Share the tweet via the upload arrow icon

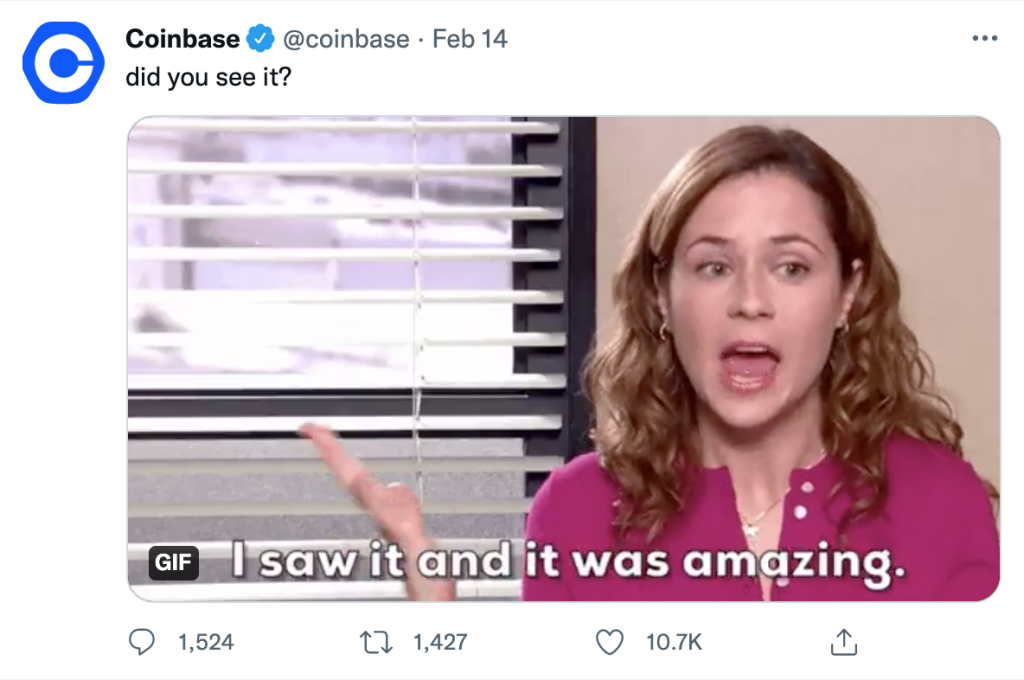(x=844, y=641)
